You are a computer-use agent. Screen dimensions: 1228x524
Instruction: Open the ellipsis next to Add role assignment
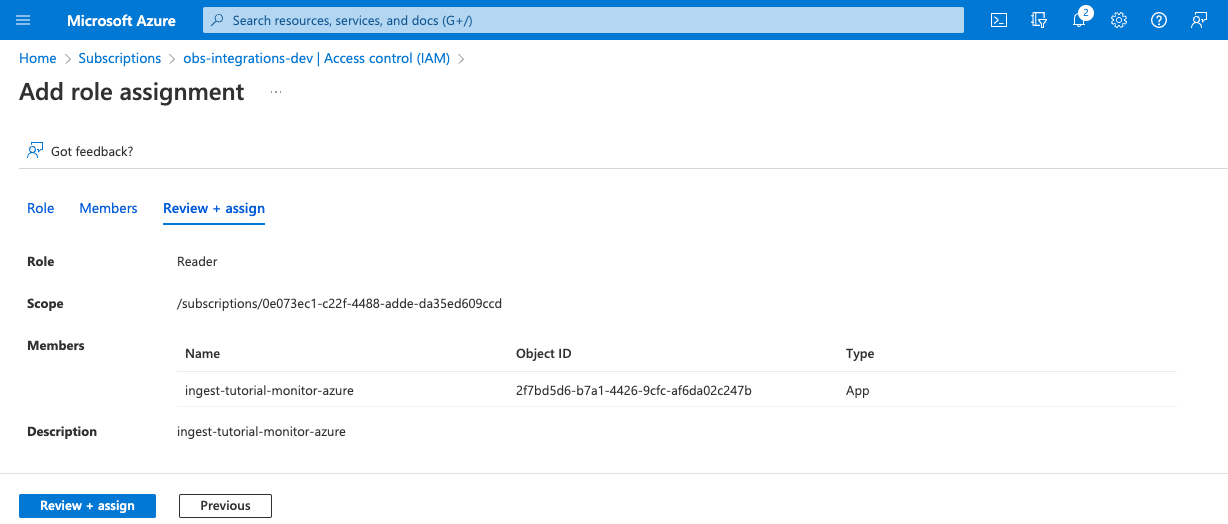tap(276, 92)
